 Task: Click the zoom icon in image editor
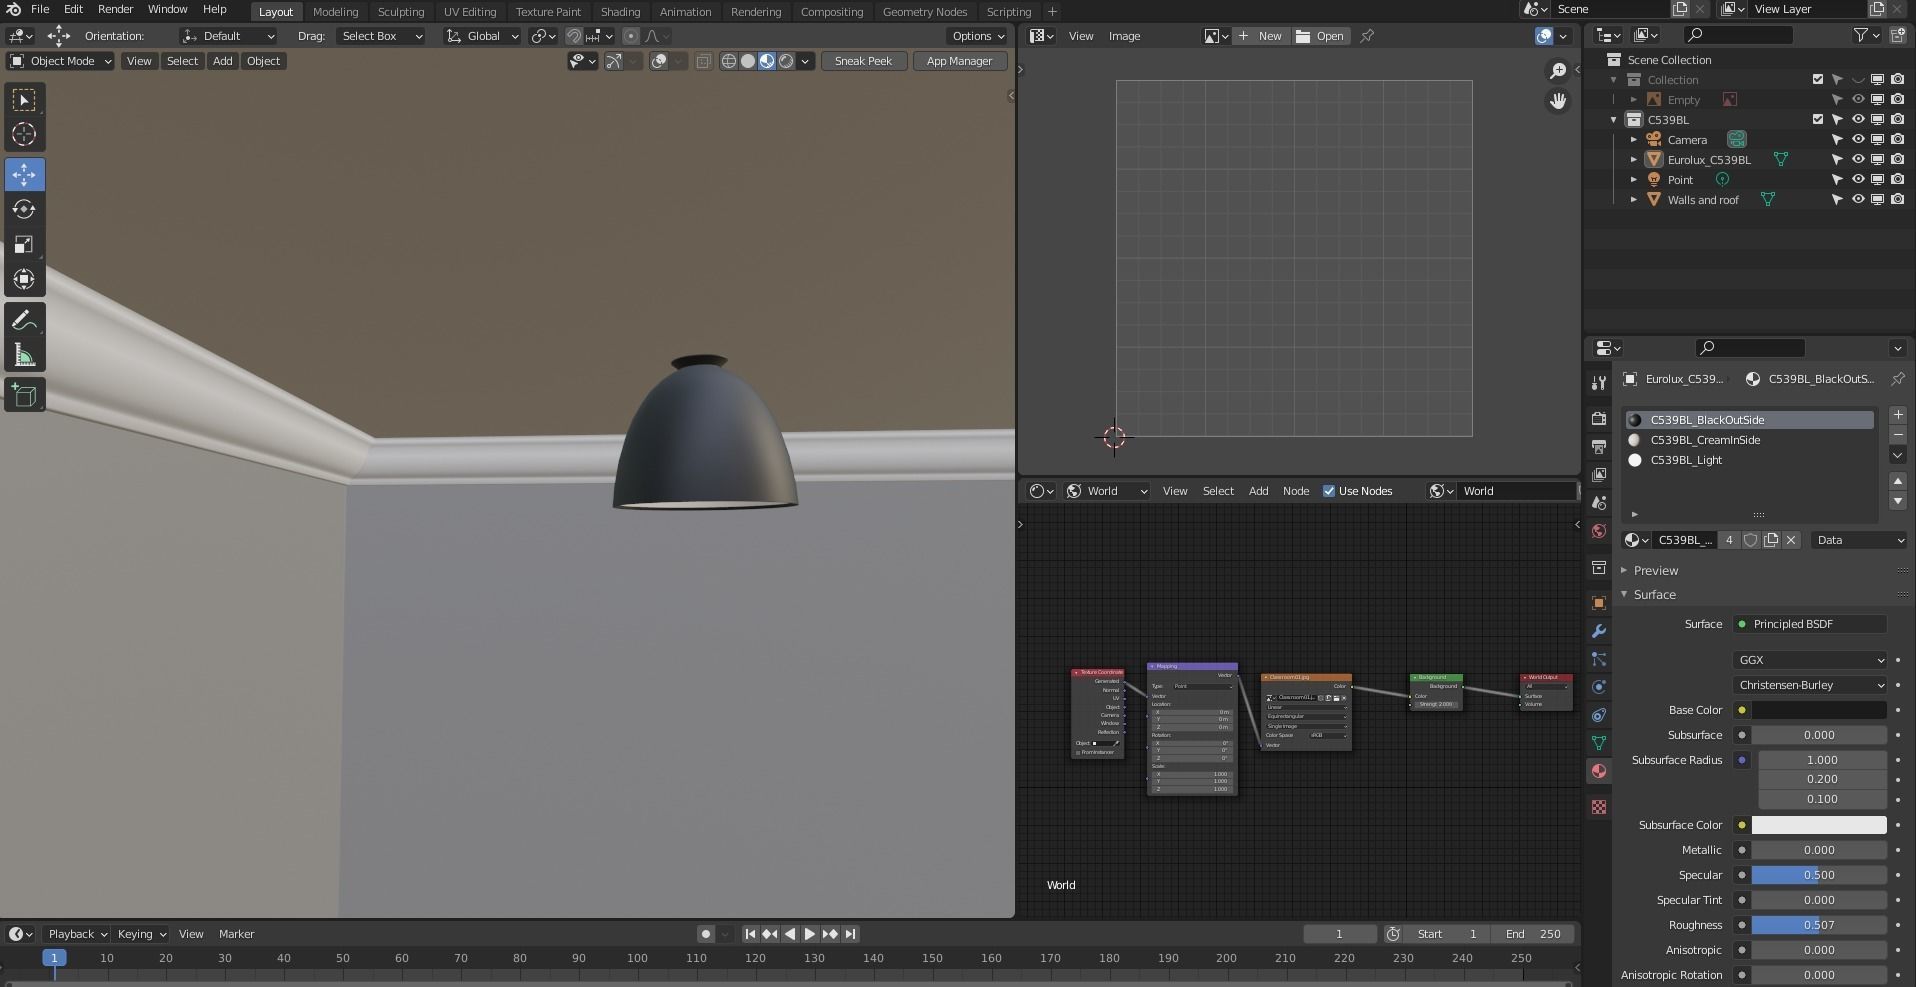[1558, 71]
